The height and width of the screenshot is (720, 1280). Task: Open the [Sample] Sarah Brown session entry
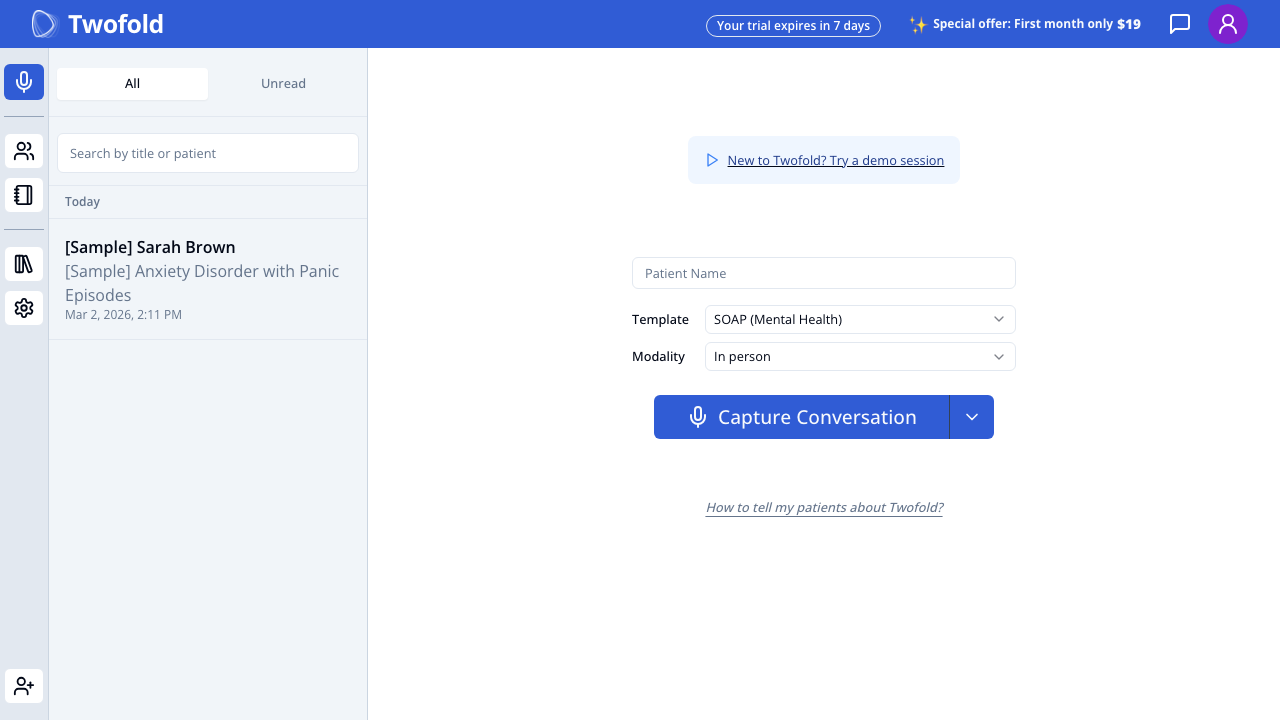pos(208,279)
